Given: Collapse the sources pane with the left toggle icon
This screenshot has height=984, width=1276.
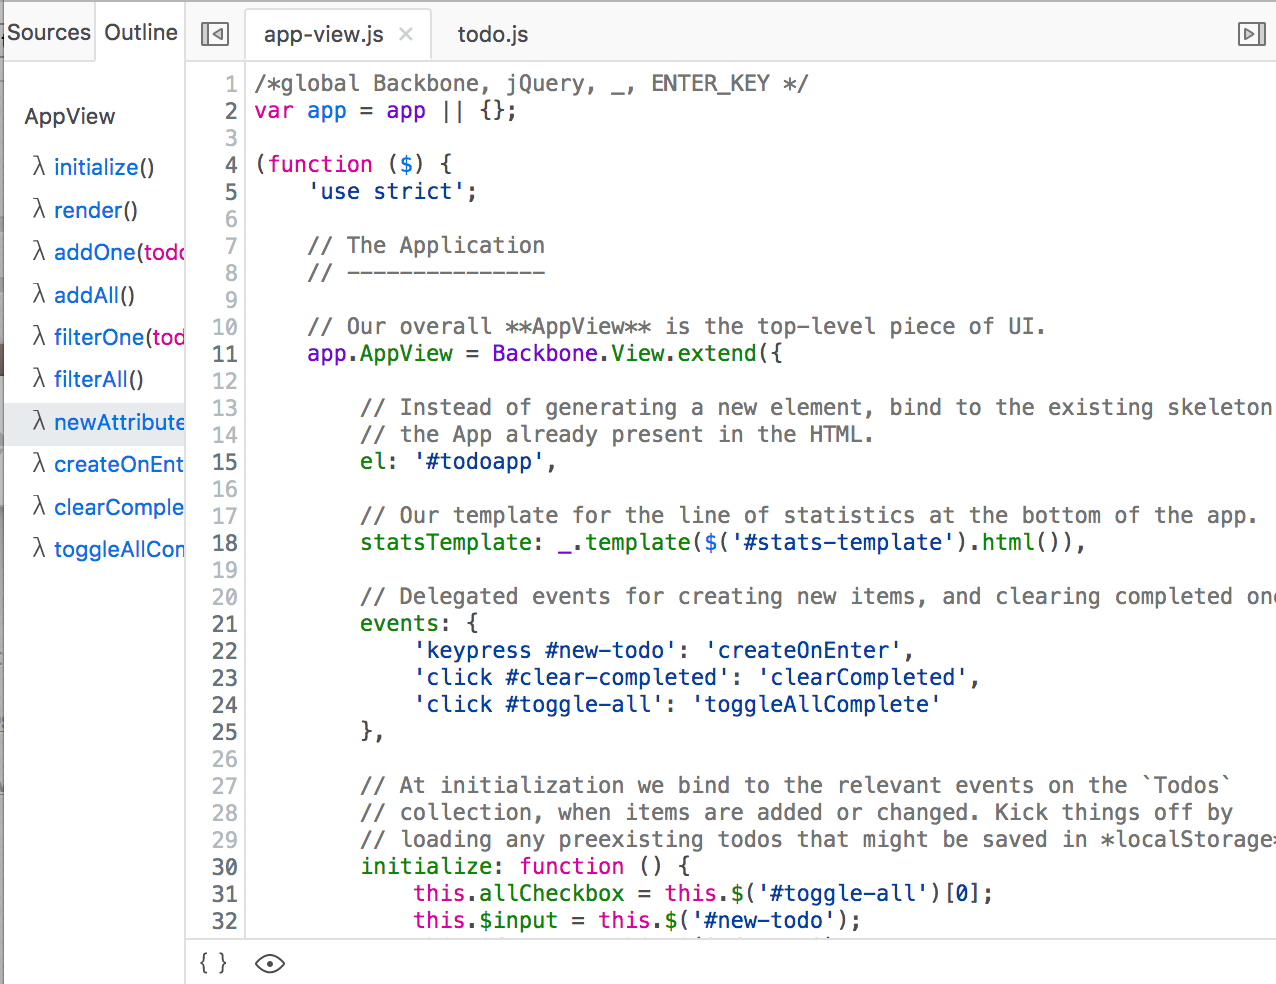Looking at the screenshot, I should (215, 34).
